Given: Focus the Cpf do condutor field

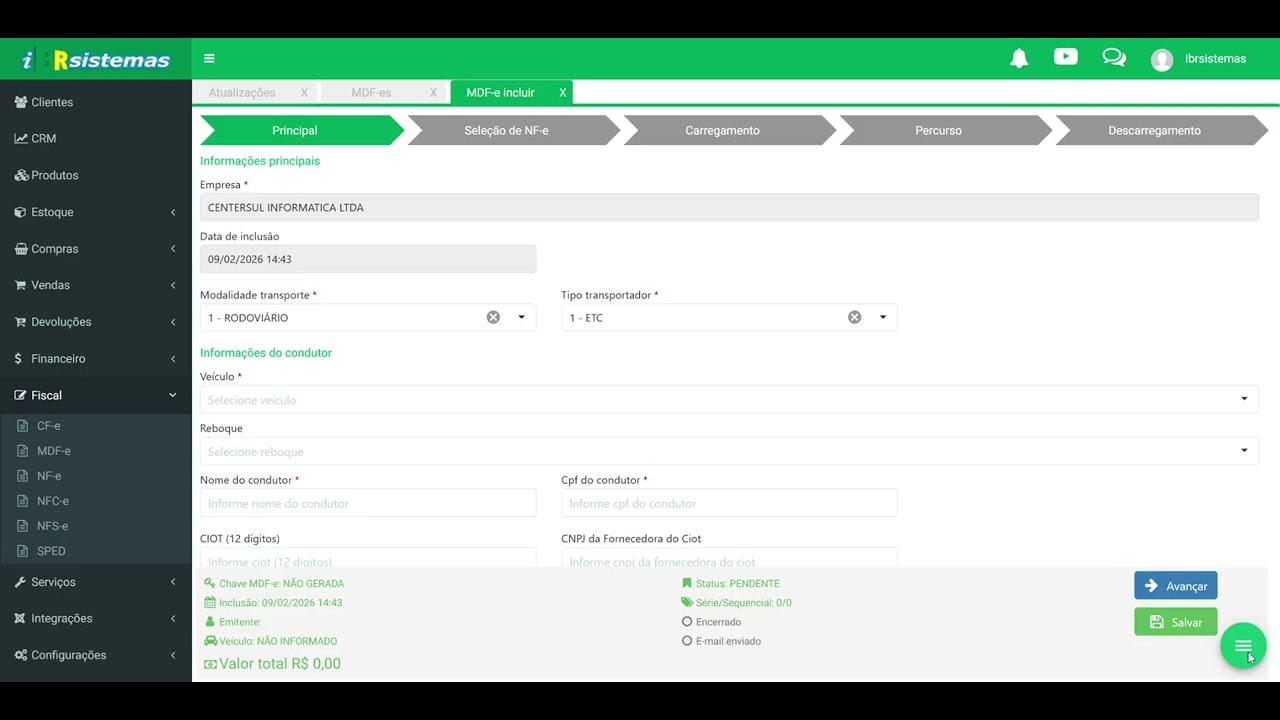Looking at the screenshot, I should (x=729, y=503).
